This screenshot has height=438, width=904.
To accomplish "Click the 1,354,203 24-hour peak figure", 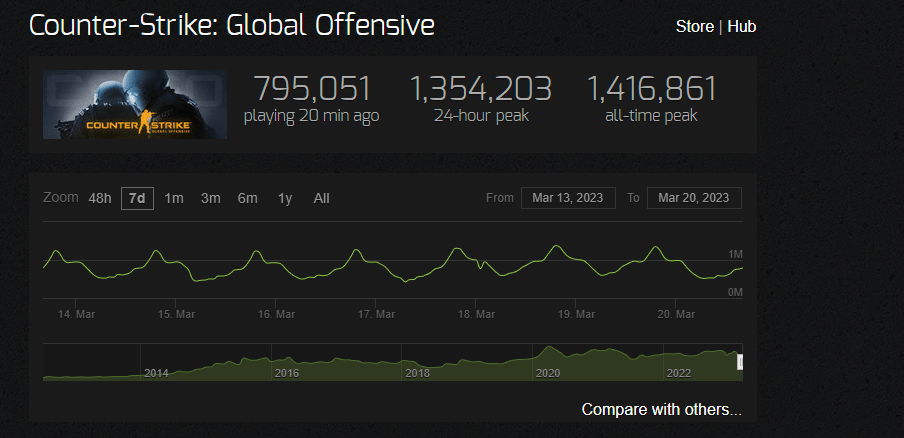I will pos(481,89).
